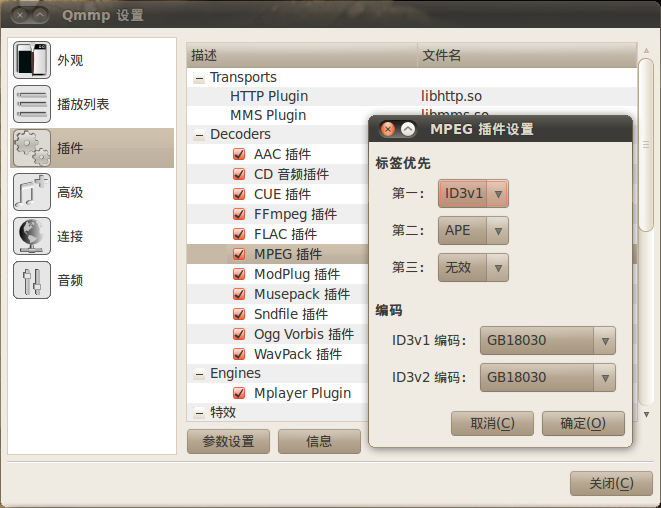The image size is (661, 508).
Task: Click the 关闭(C) button
Action: (611, 483)
